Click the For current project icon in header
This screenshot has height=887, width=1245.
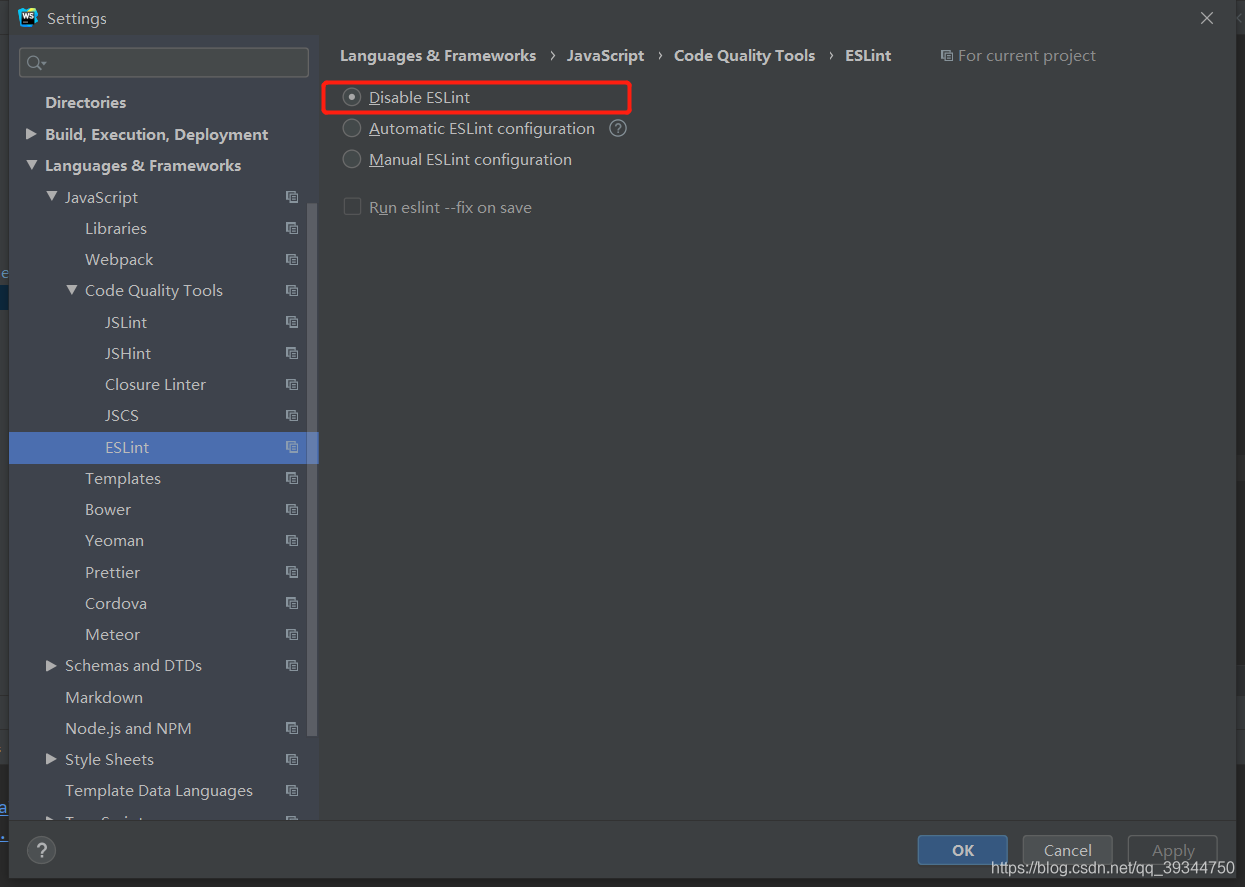point(946,55)
